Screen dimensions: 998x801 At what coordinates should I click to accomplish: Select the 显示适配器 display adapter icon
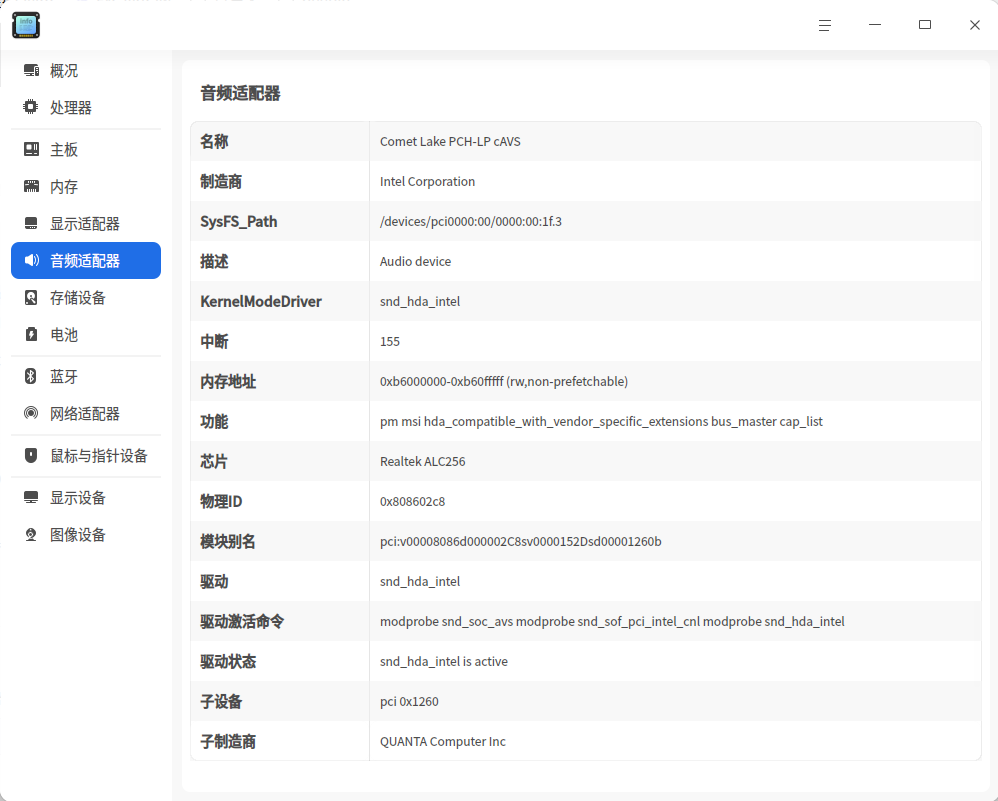pos(31,223)
